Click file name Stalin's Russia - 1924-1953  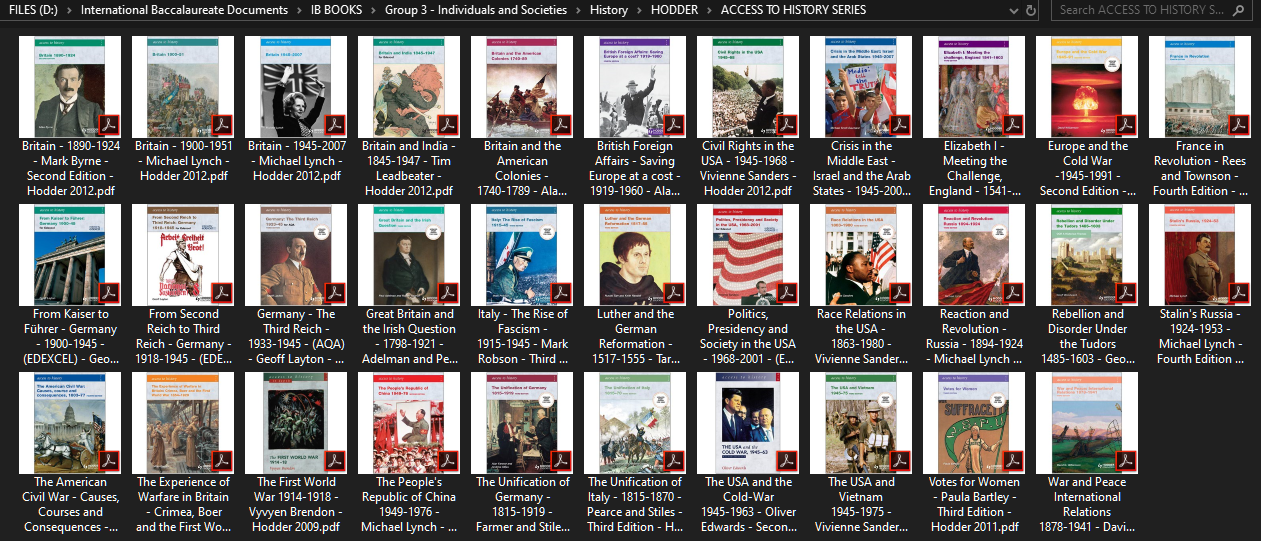click(1200, 336)
